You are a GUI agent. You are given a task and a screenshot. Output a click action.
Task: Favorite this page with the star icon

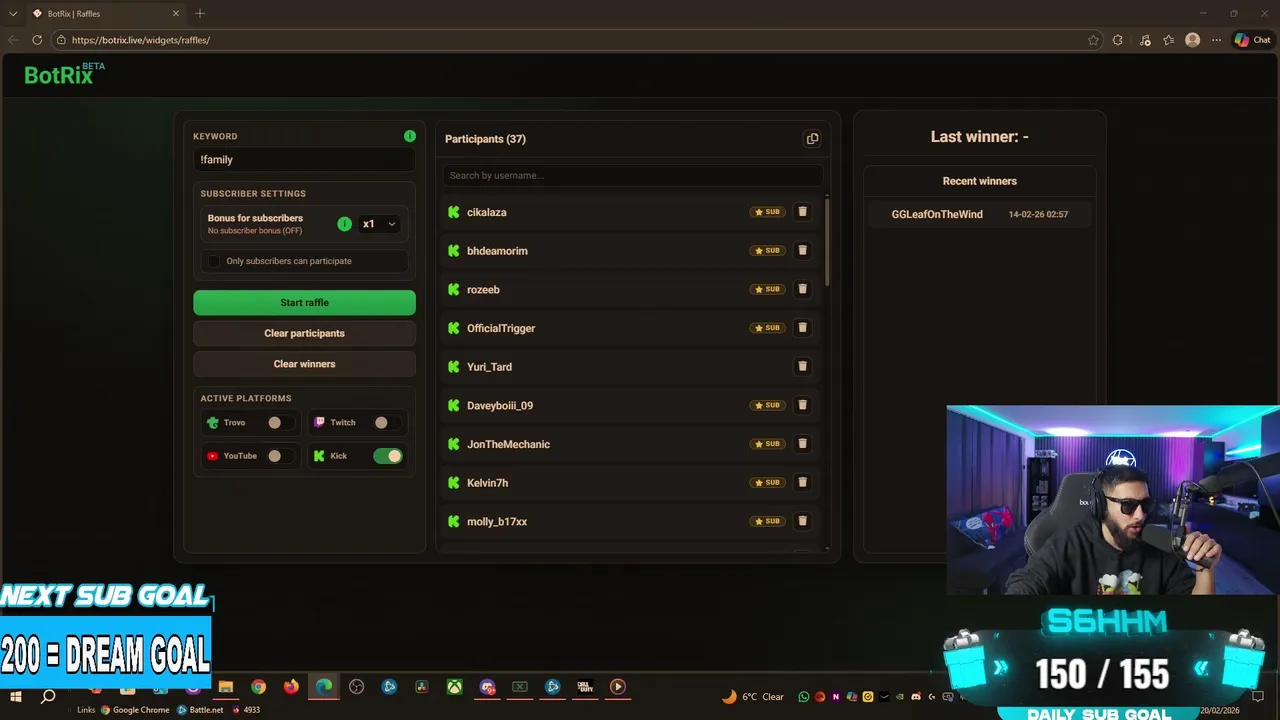click(1093, 40)
